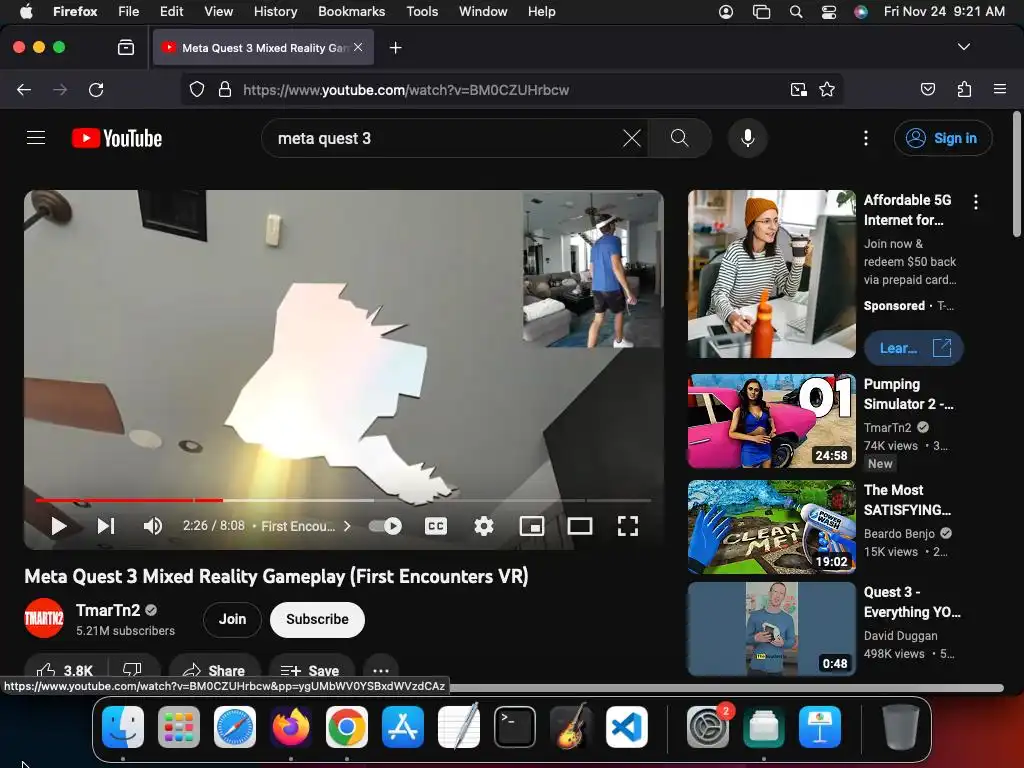Open the YouTube hamburger guide menu

point(36,138)
